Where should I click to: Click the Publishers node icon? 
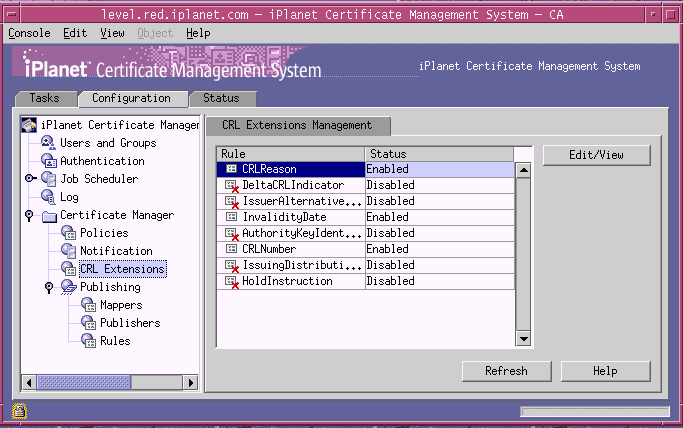88,323
